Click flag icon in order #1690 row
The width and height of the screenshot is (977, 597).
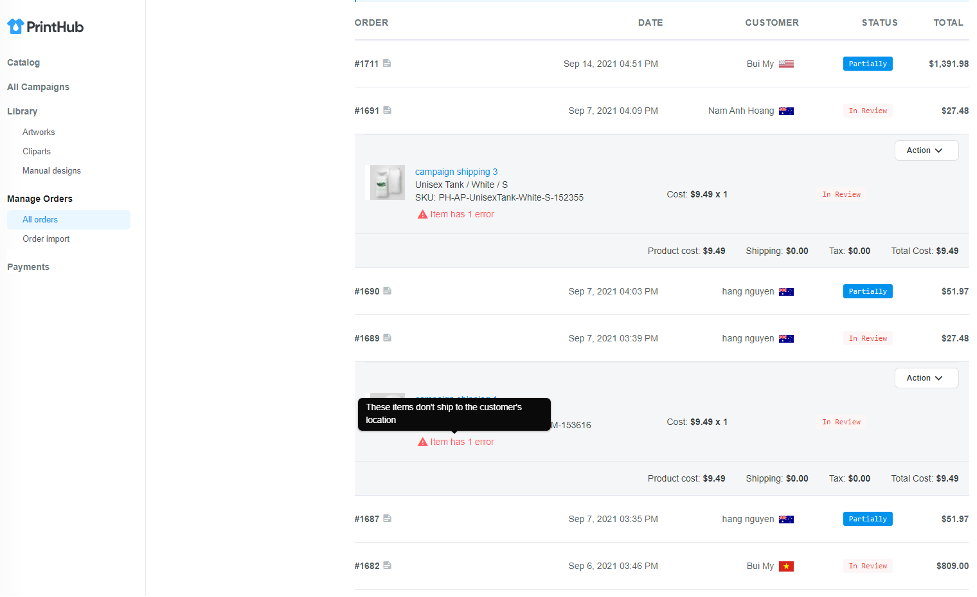[786, 292]
